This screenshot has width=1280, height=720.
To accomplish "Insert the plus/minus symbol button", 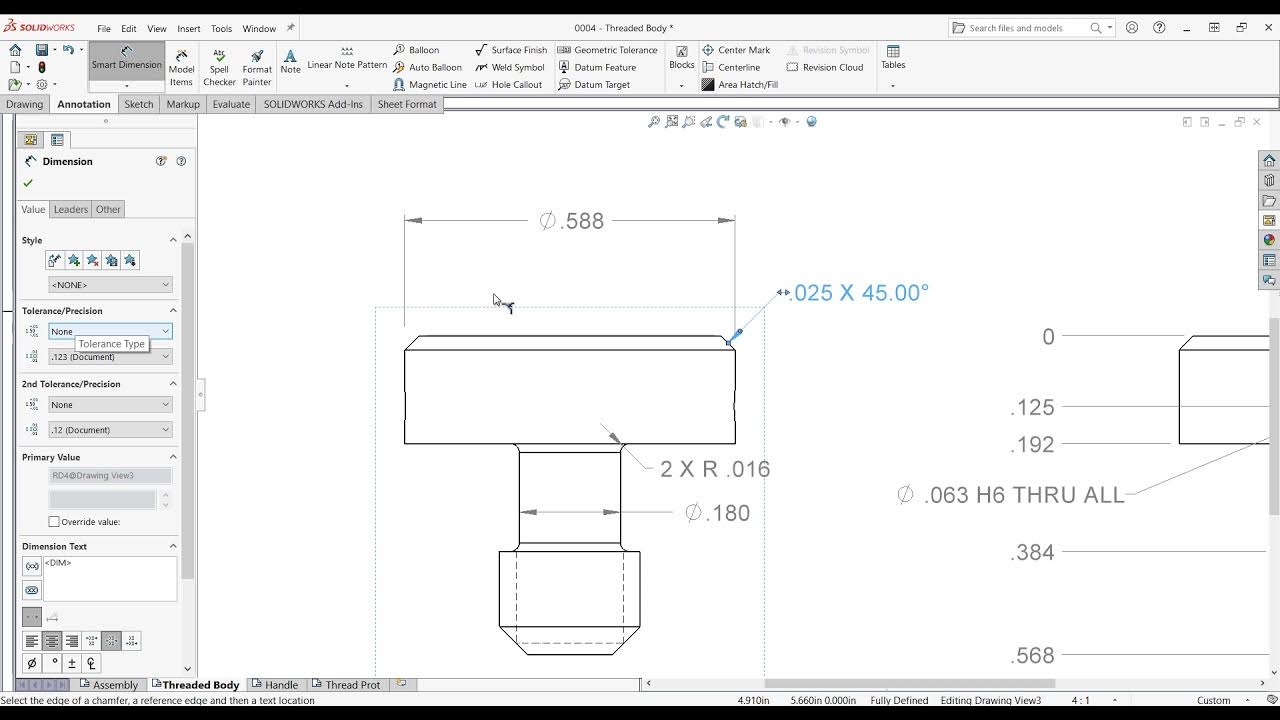I will [71, 663].
